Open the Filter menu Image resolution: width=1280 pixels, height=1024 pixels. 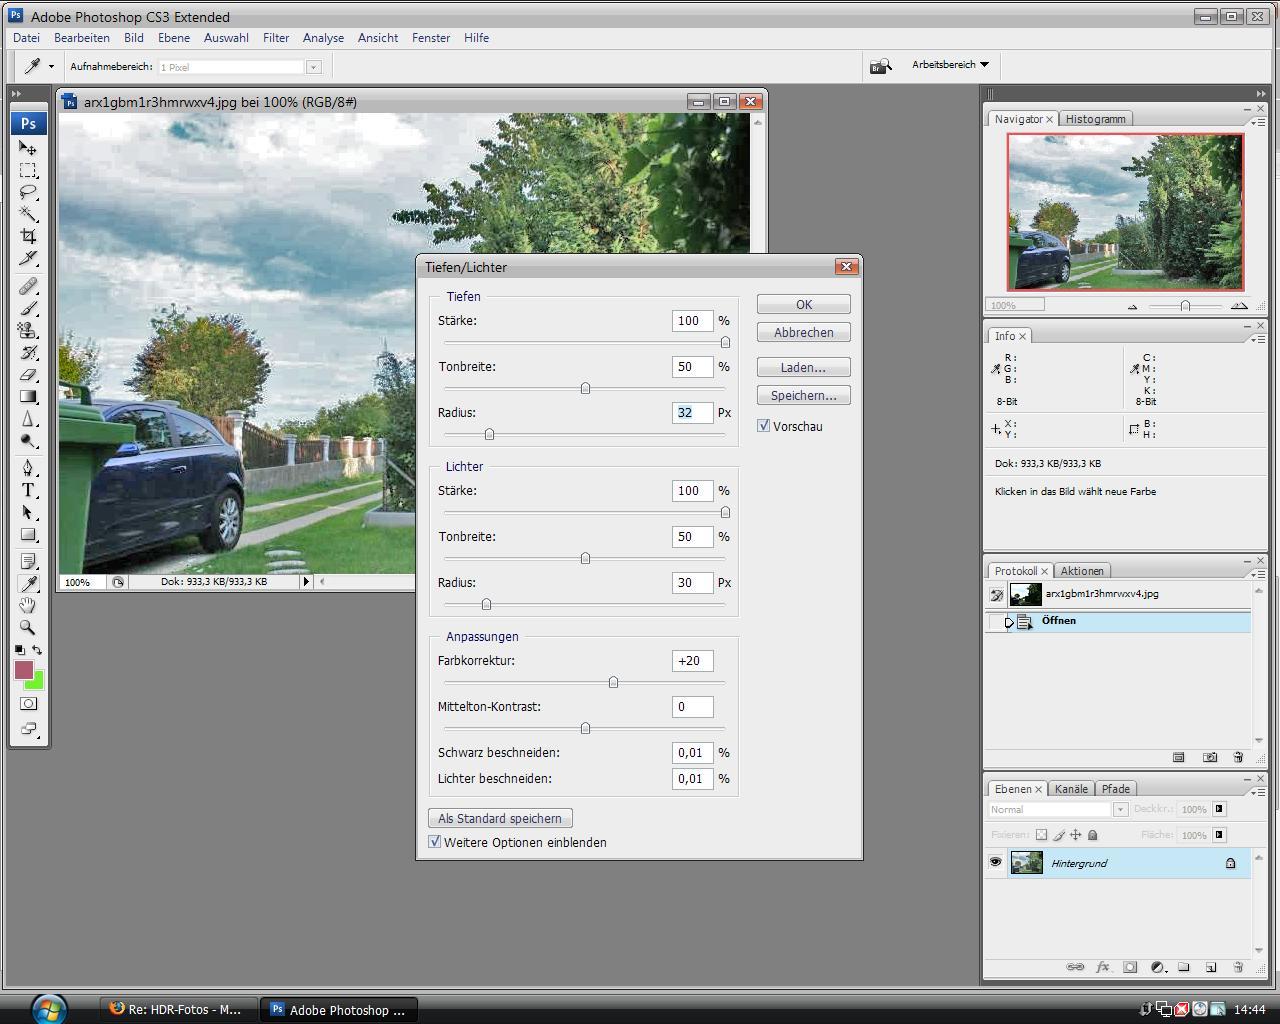point(276,38)
